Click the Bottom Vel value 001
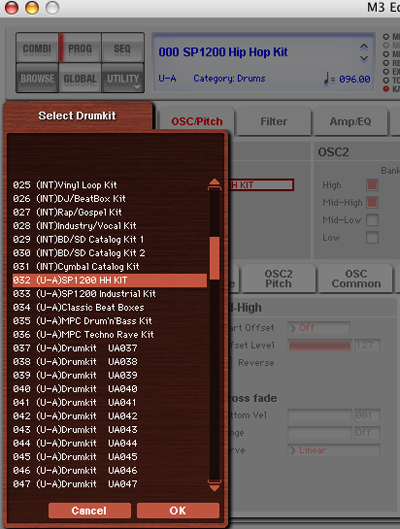400x529 pixels. pyautogui.click(x=367, y=415)
